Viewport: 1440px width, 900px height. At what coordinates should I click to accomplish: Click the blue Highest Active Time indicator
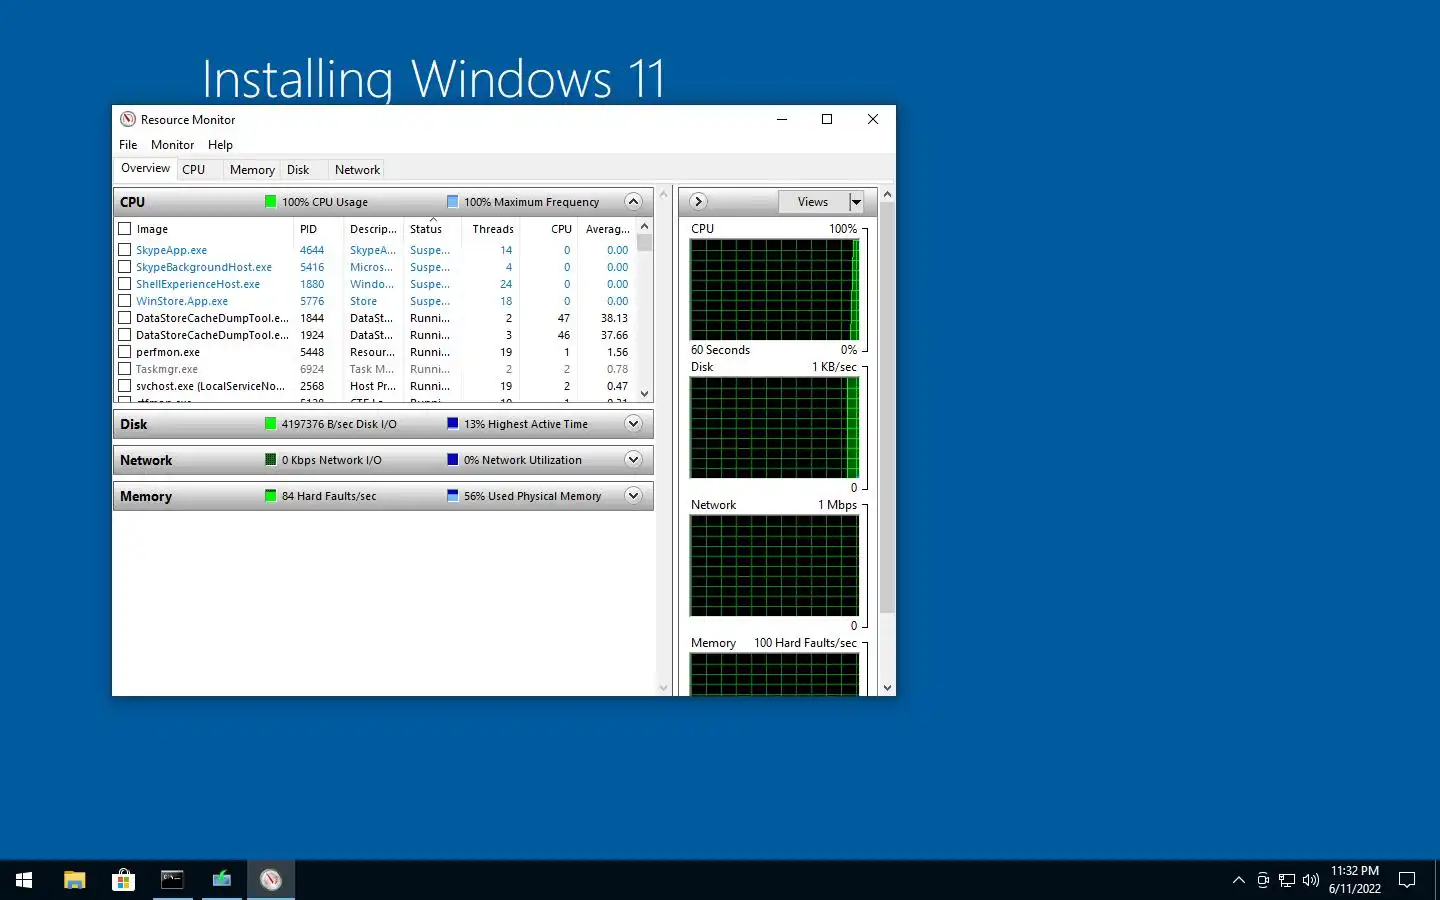(x=452, y=423)
